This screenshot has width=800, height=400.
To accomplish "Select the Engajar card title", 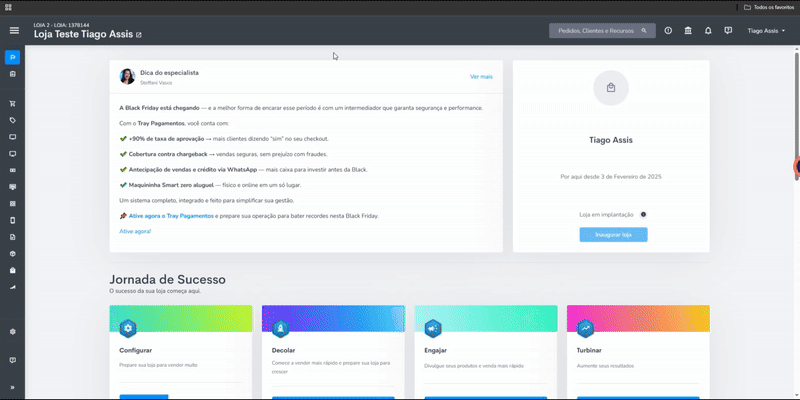I will click(x=436, y=351).
